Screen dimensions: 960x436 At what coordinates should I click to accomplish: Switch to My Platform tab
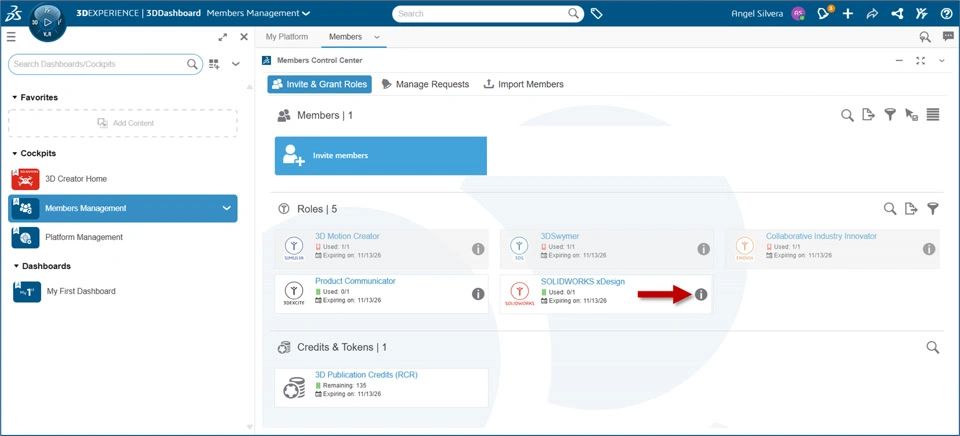click(x=287, y=37)
